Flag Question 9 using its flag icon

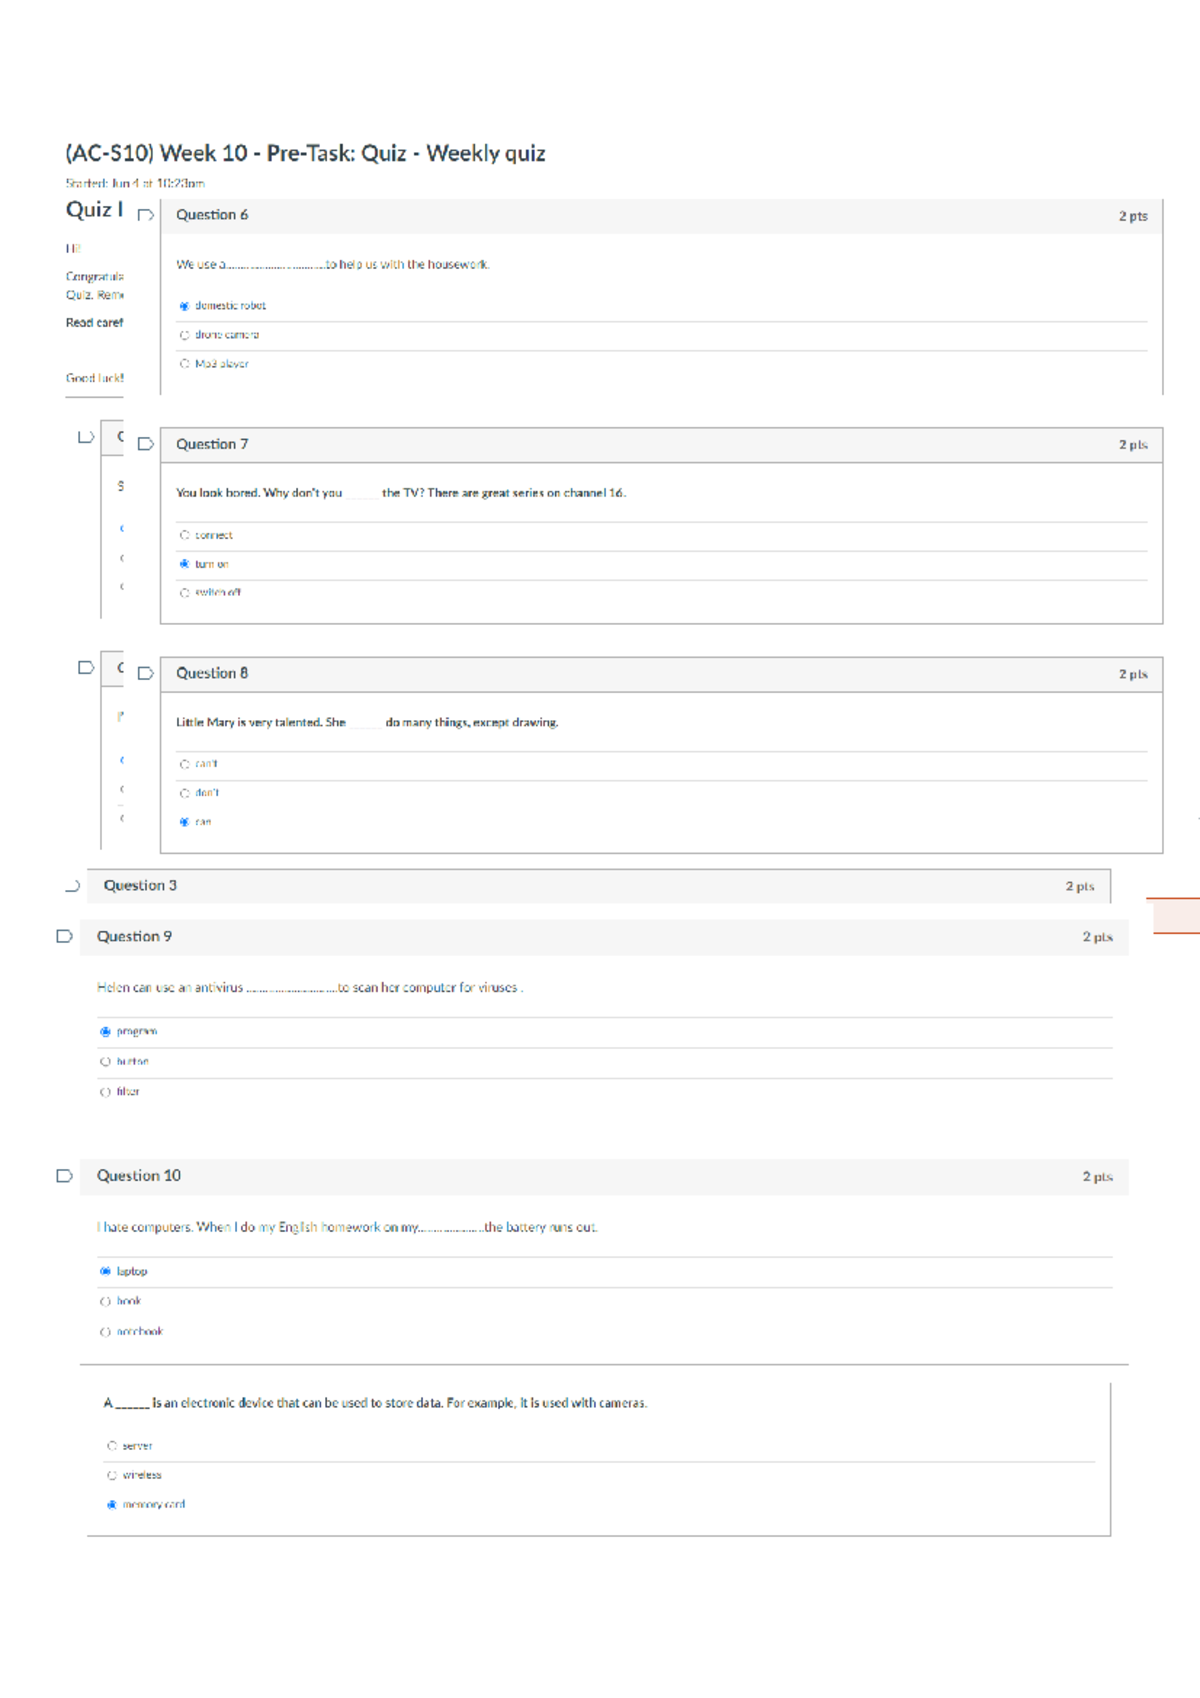tap(65, 936)
